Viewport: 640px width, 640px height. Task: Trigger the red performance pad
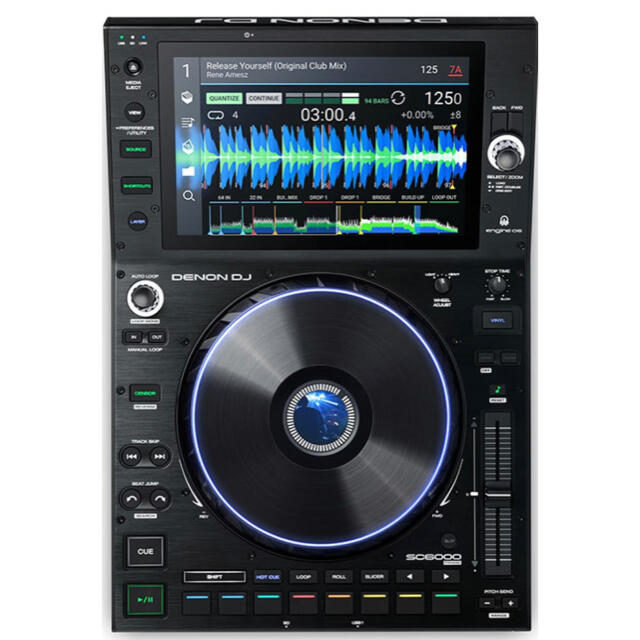click(303, 603)
